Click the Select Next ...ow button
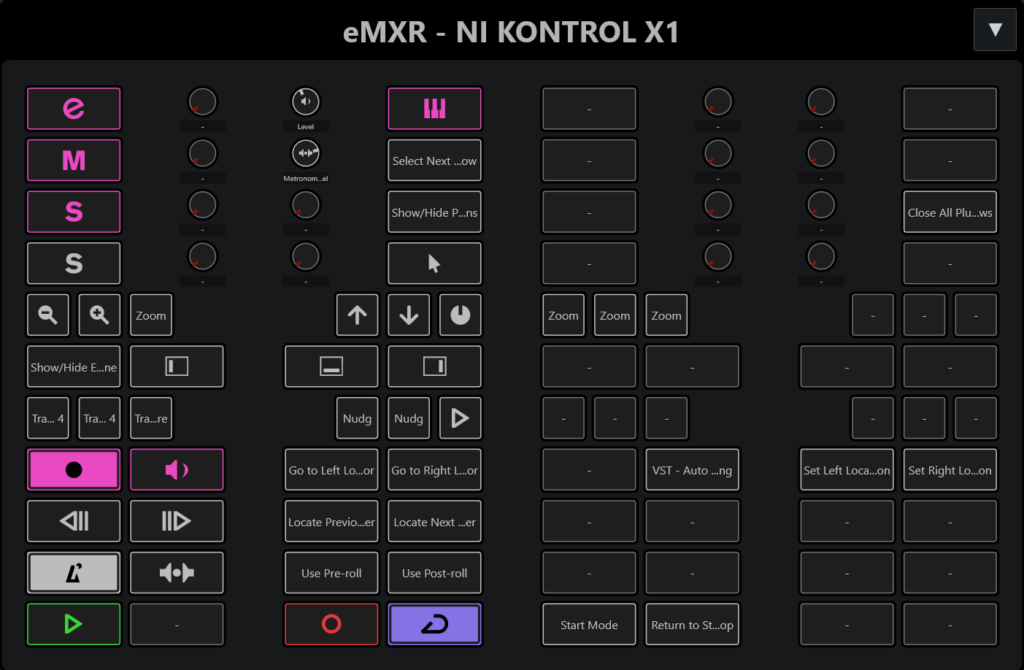 [x=434, y=160]
